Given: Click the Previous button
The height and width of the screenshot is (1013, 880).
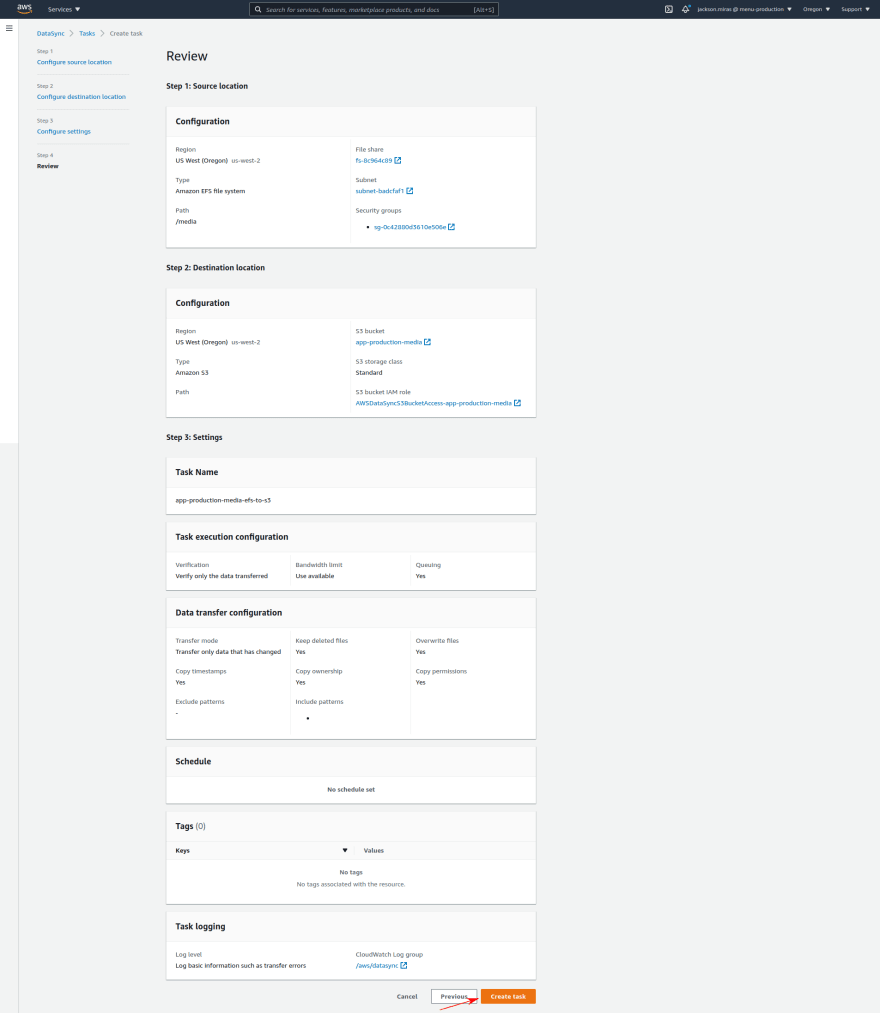Looking at the screenshot, I should (454, 996).
